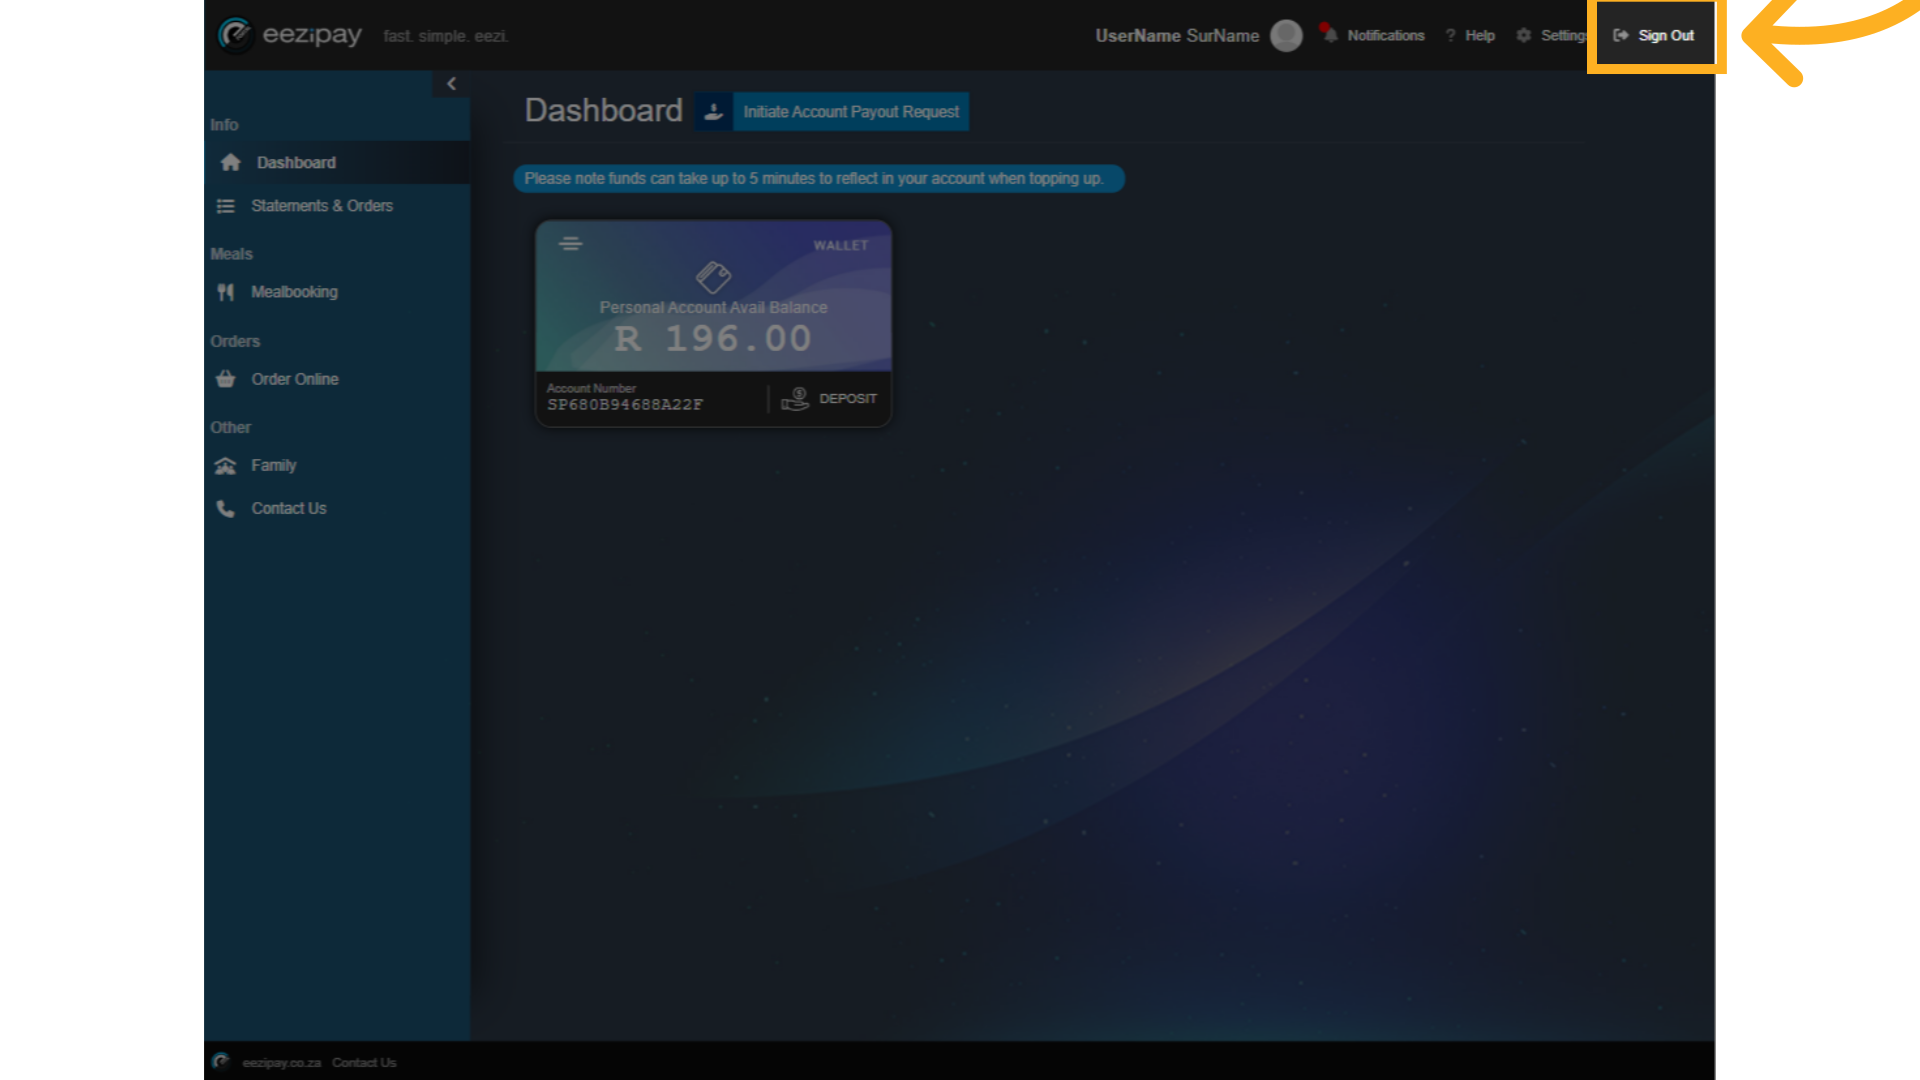Click the Dashboard page heading
The height and width of the screenshot is (1080, 1920).
(x=604, y=111)
